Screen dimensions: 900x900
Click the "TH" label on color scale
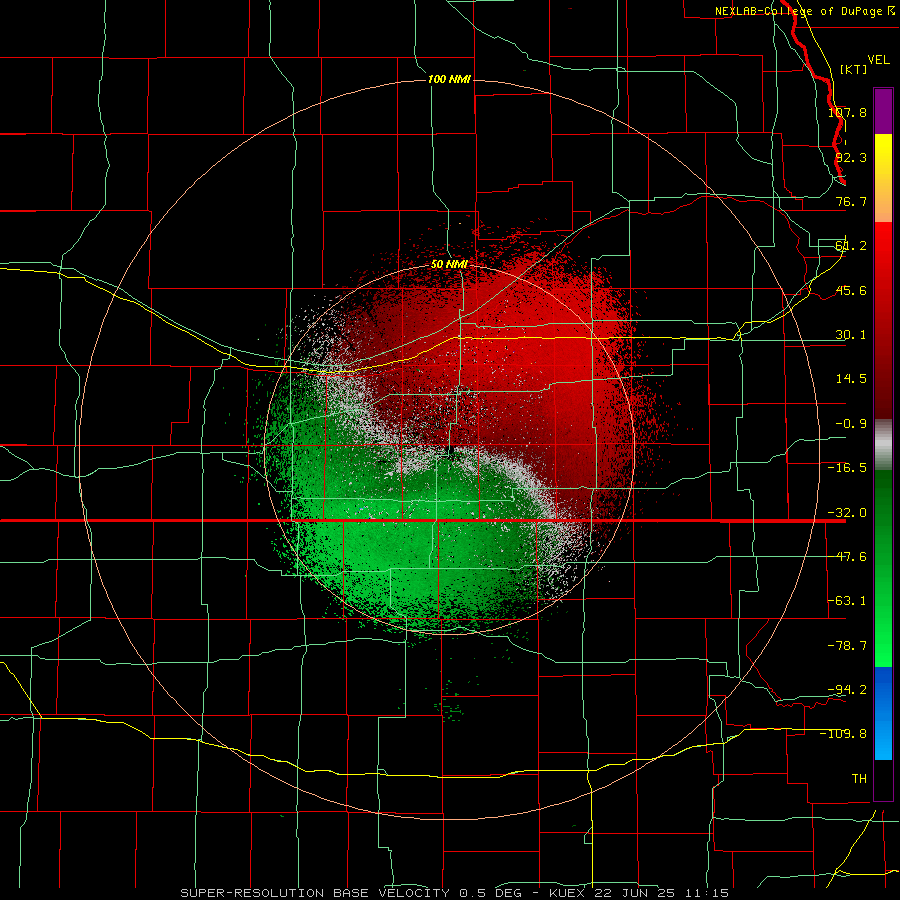click(859, 779)
